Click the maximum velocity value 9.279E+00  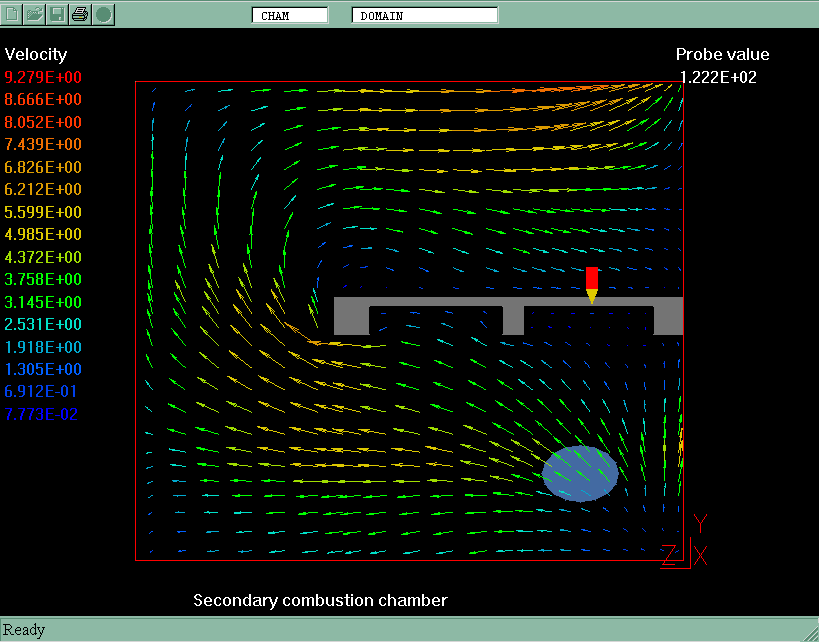(x=43, y=77)
